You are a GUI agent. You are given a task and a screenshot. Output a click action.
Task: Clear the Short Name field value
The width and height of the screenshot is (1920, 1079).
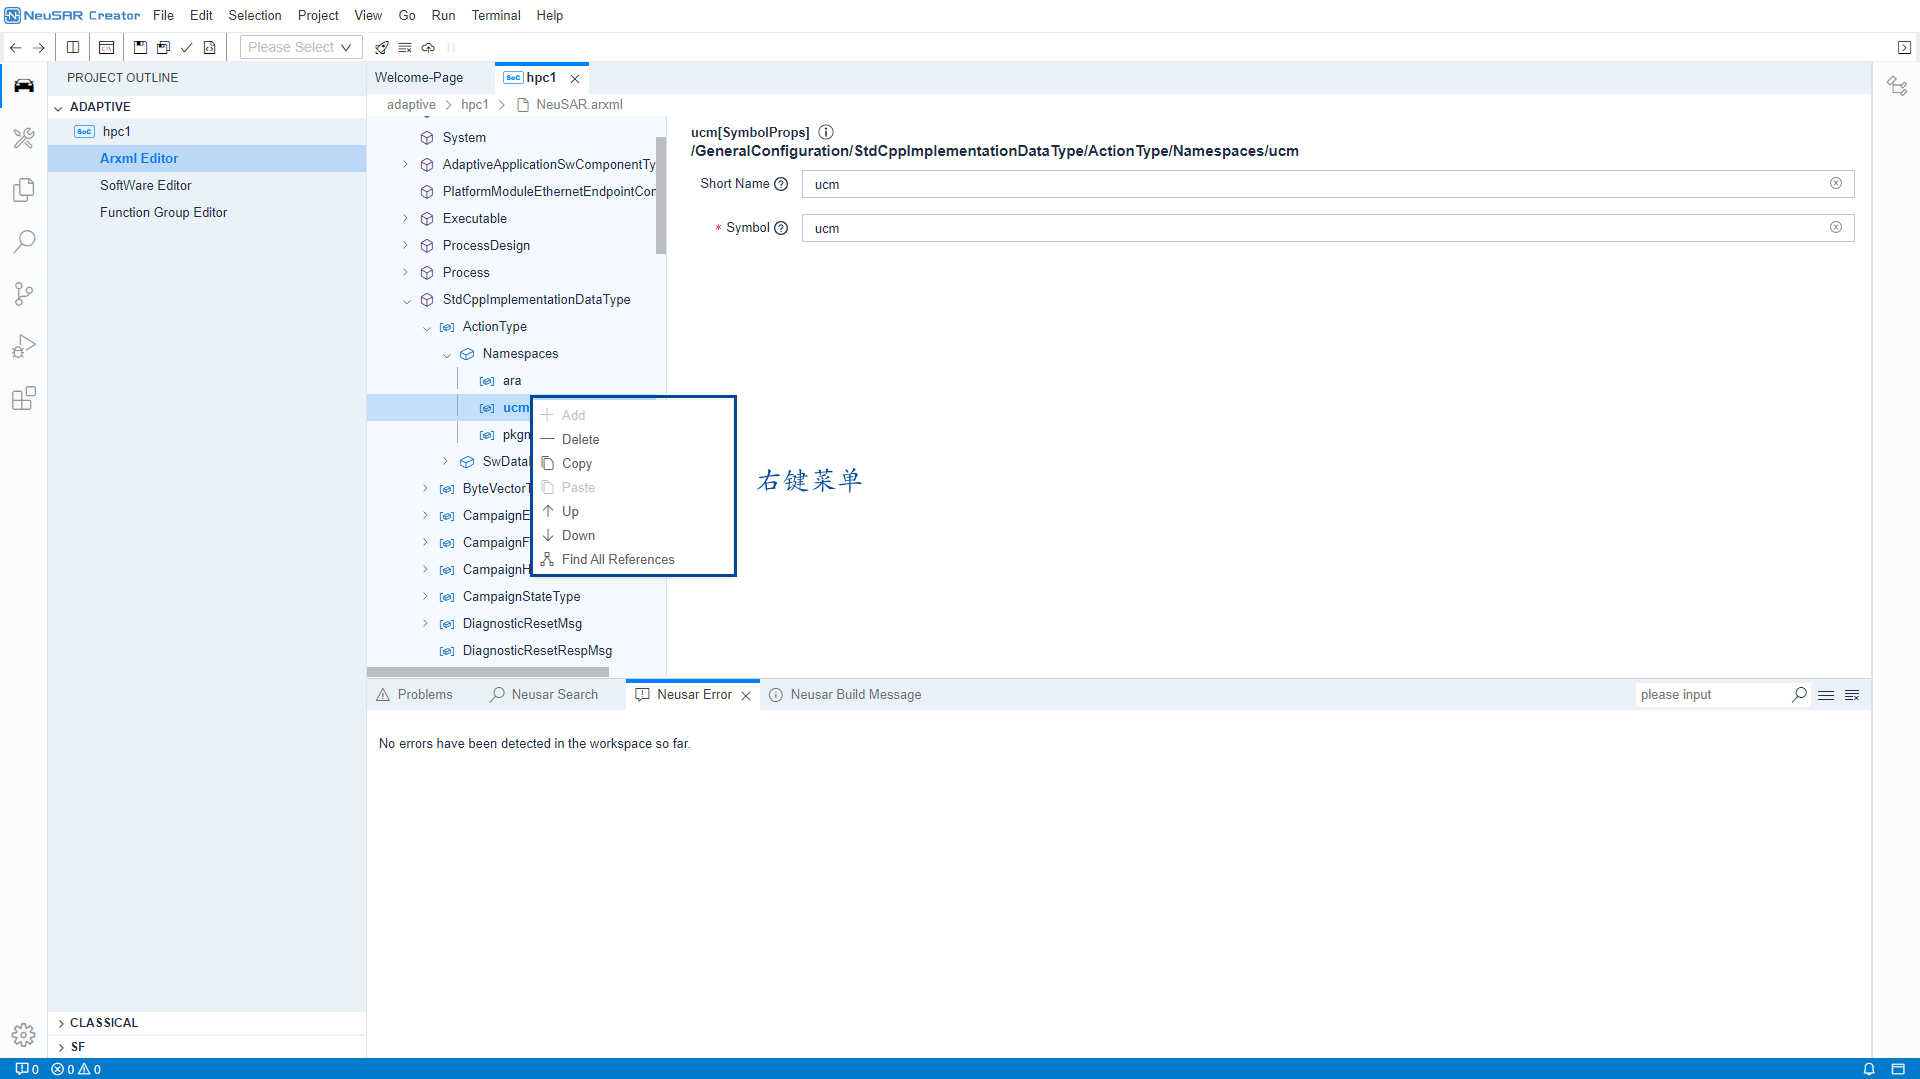pos(1835,184)
